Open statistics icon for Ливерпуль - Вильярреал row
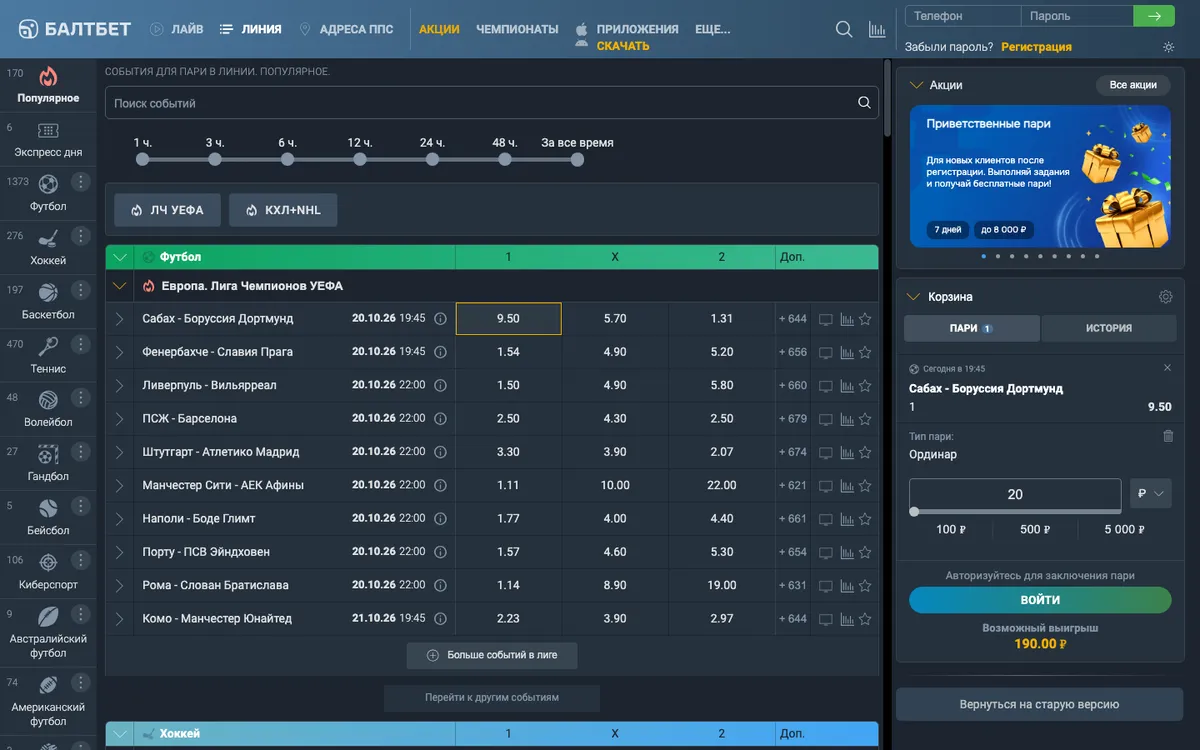 click(x=847, y=385)
